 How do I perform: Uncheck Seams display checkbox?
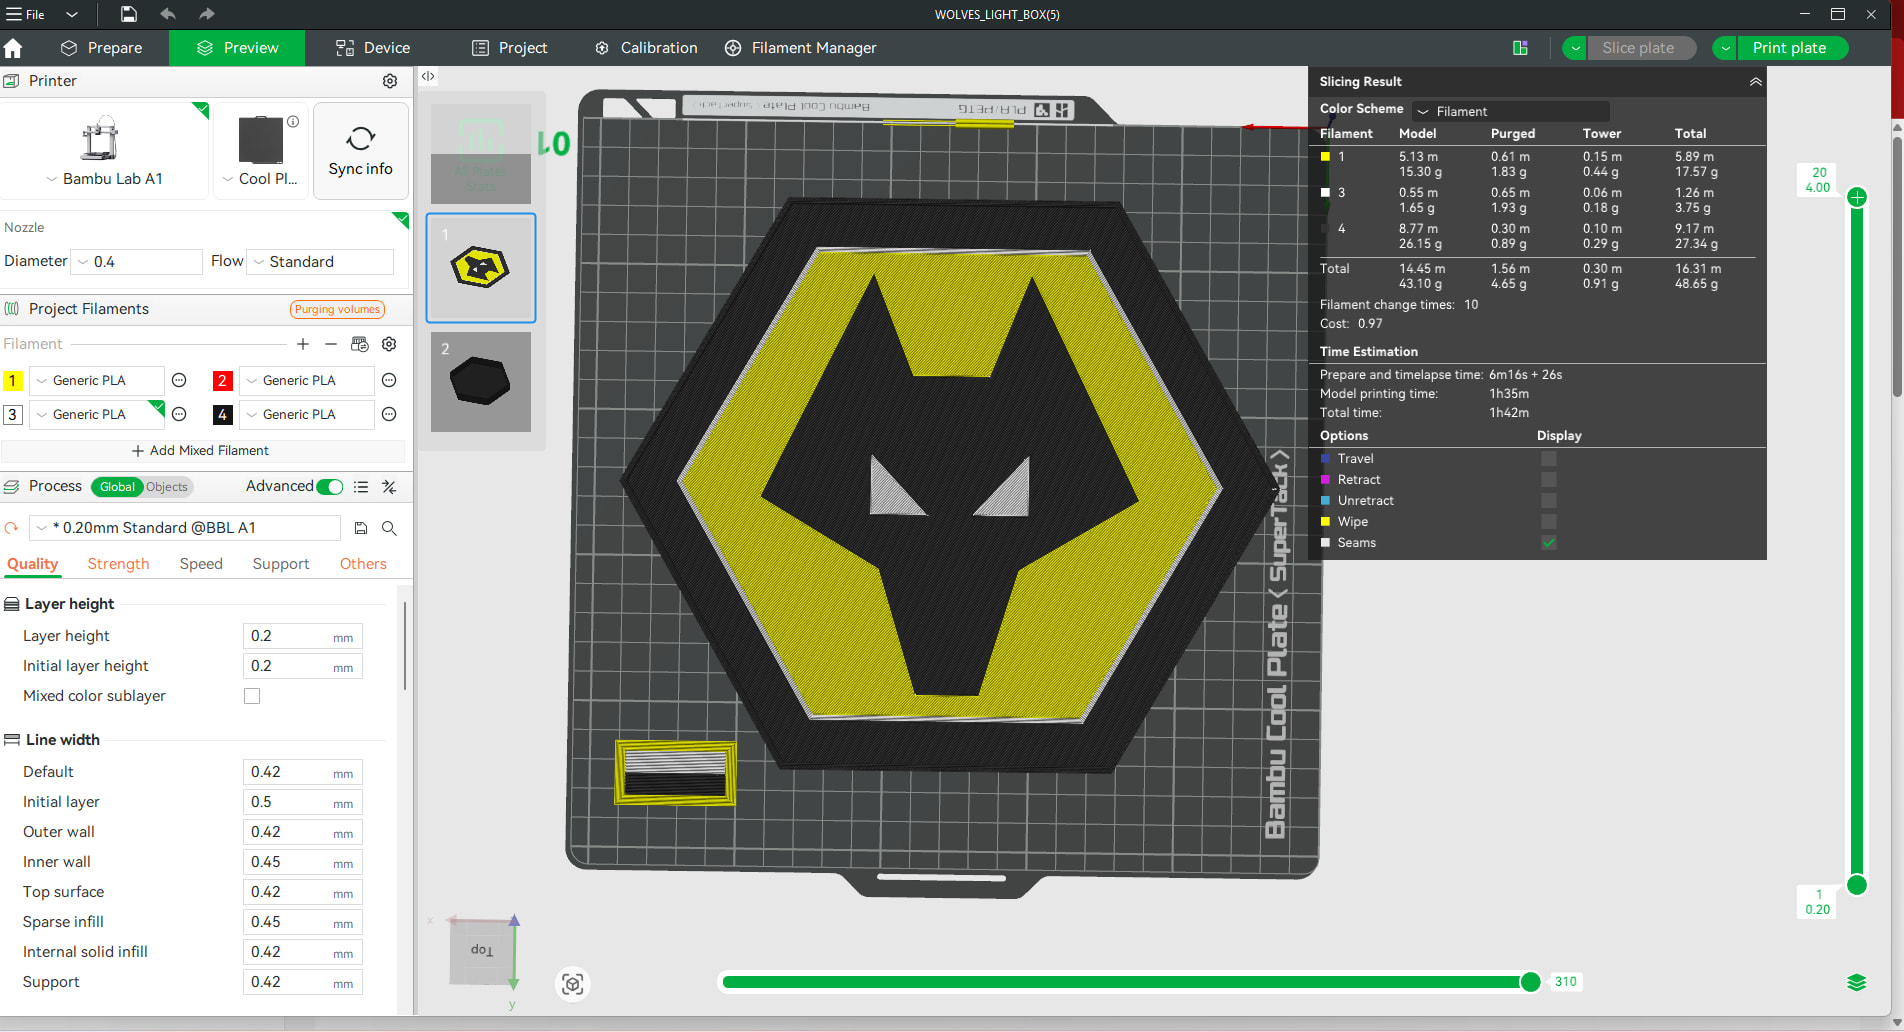1549,543
